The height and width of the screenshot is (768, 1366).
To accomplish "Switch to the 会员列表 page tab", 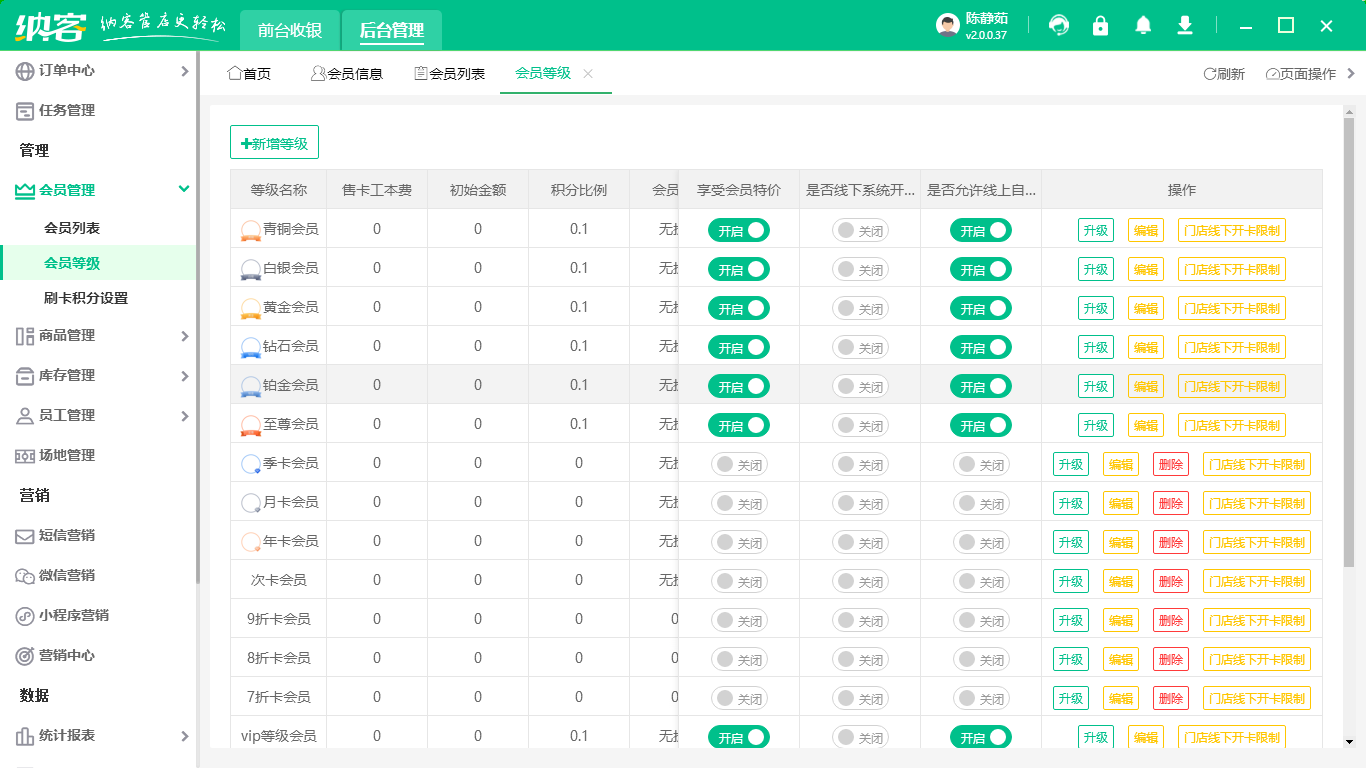I will pos(450,74).
